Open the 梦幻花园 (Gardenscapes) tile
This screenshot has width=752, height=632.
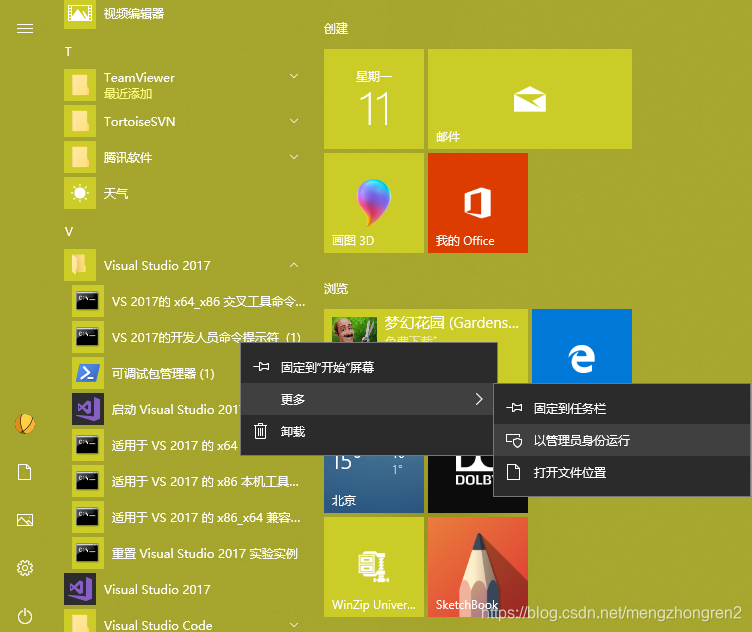click(426, 326)
